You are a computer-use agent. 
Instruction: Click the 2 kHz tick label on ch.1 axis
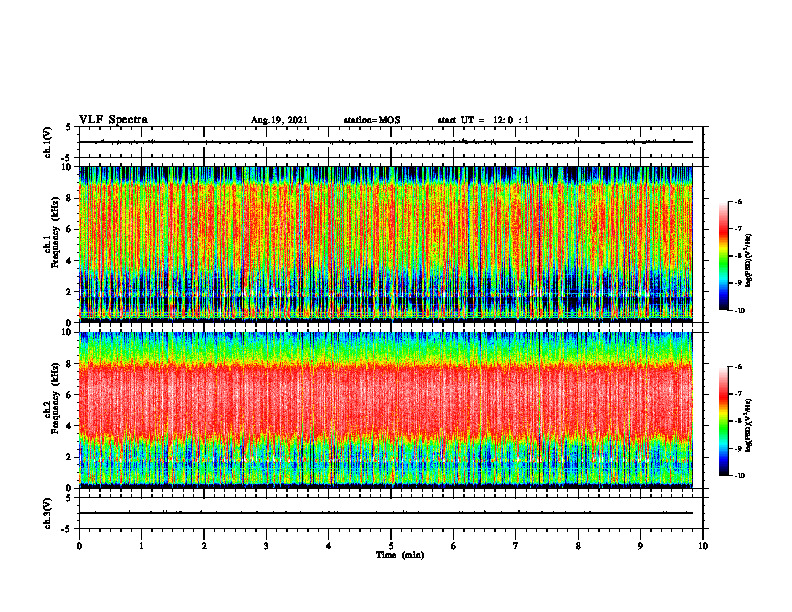point(69,291)
